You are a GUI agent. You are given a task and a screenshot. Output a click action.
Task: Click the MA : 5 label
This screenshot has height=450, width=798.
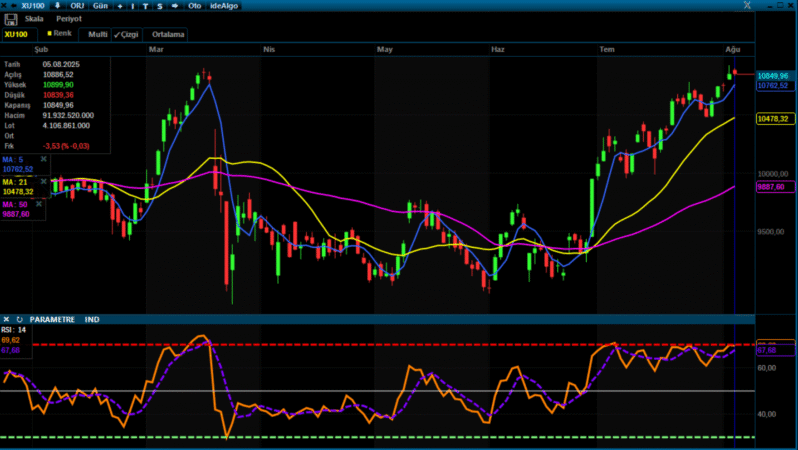click(13, 159)
